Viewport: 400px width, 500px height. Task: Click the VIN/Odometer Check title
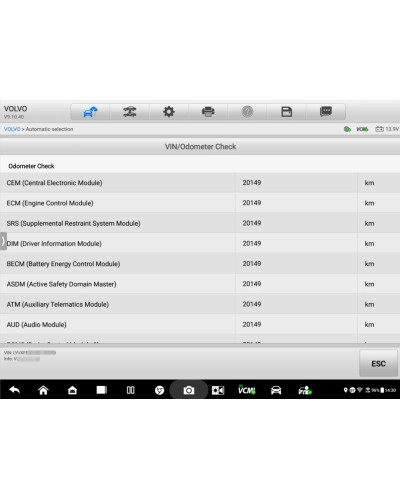coord(200,147)
